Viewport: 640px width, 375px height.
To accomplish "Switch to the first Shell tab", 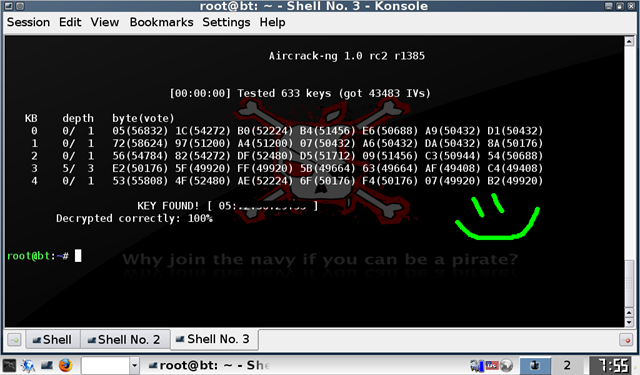I will (x=53, y=339).
